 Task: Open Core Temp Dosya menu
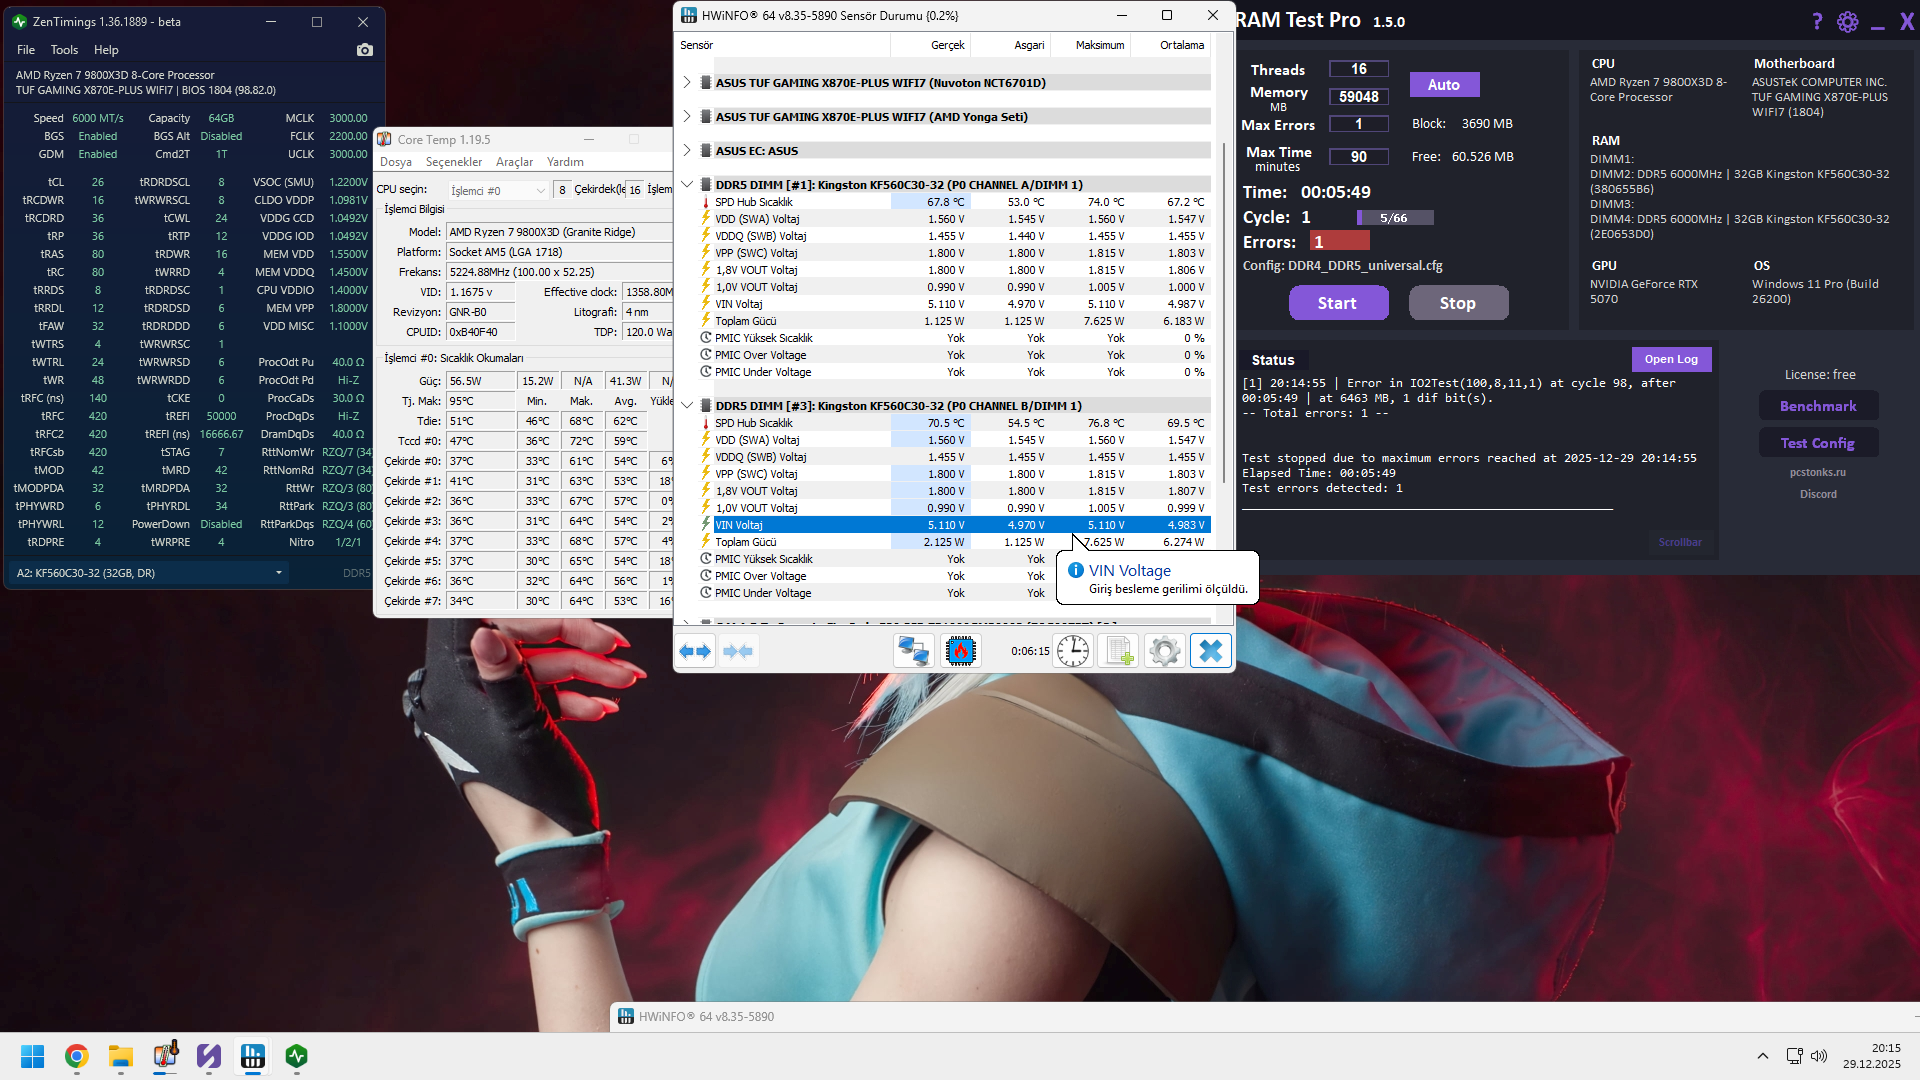tap(396, 162)
